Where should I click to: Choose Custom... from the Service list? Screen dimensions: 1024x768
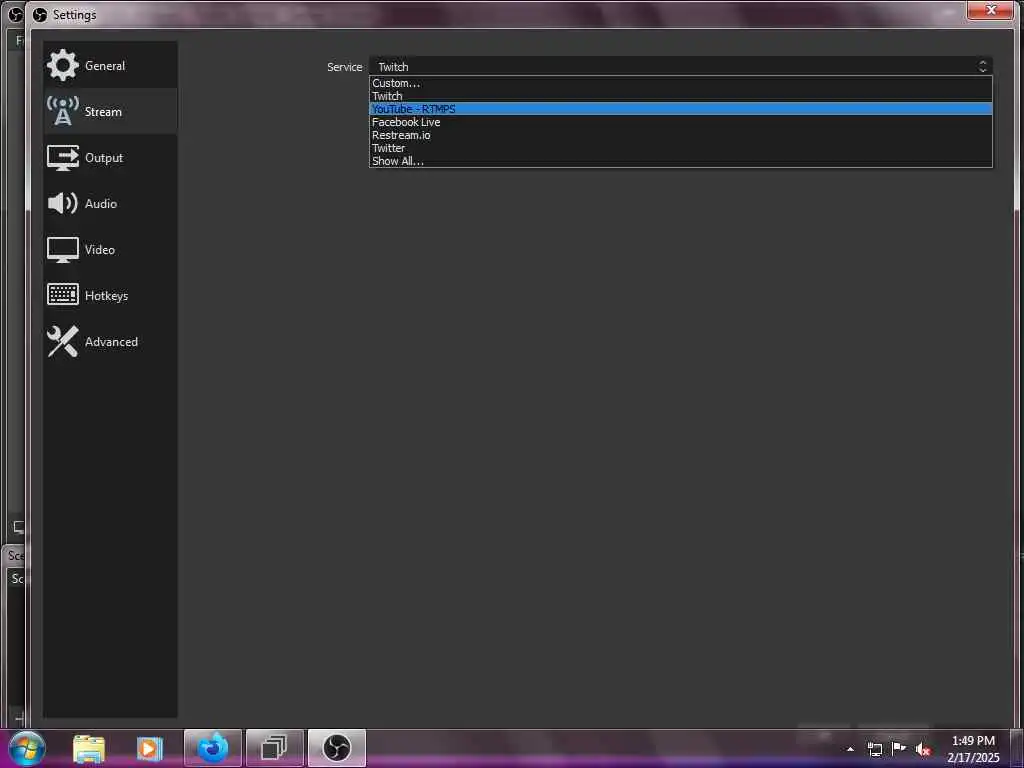(x=680, y=83)
